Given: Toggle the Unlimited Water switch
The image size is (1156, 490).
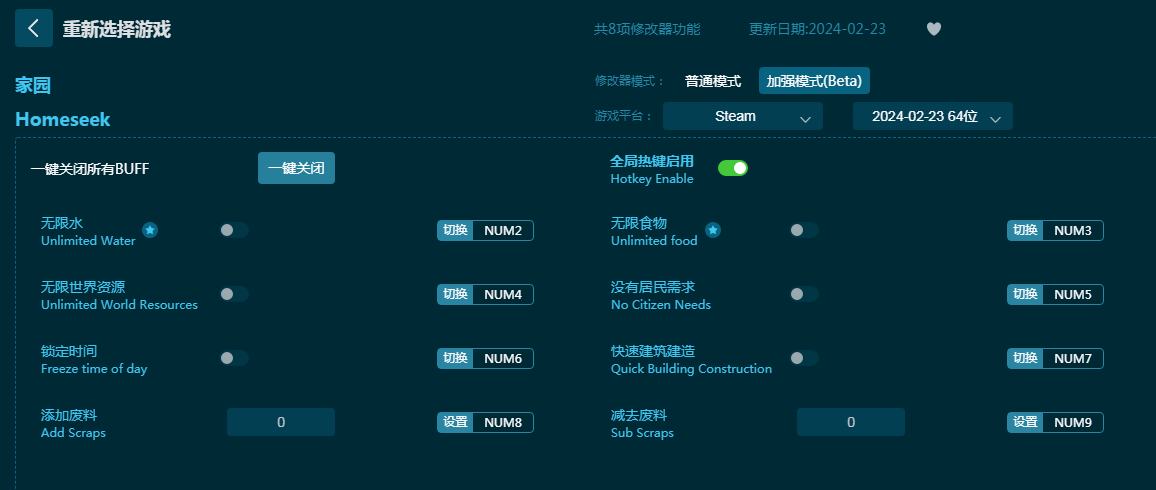Looking at the screenshot, I should point(234,230).
